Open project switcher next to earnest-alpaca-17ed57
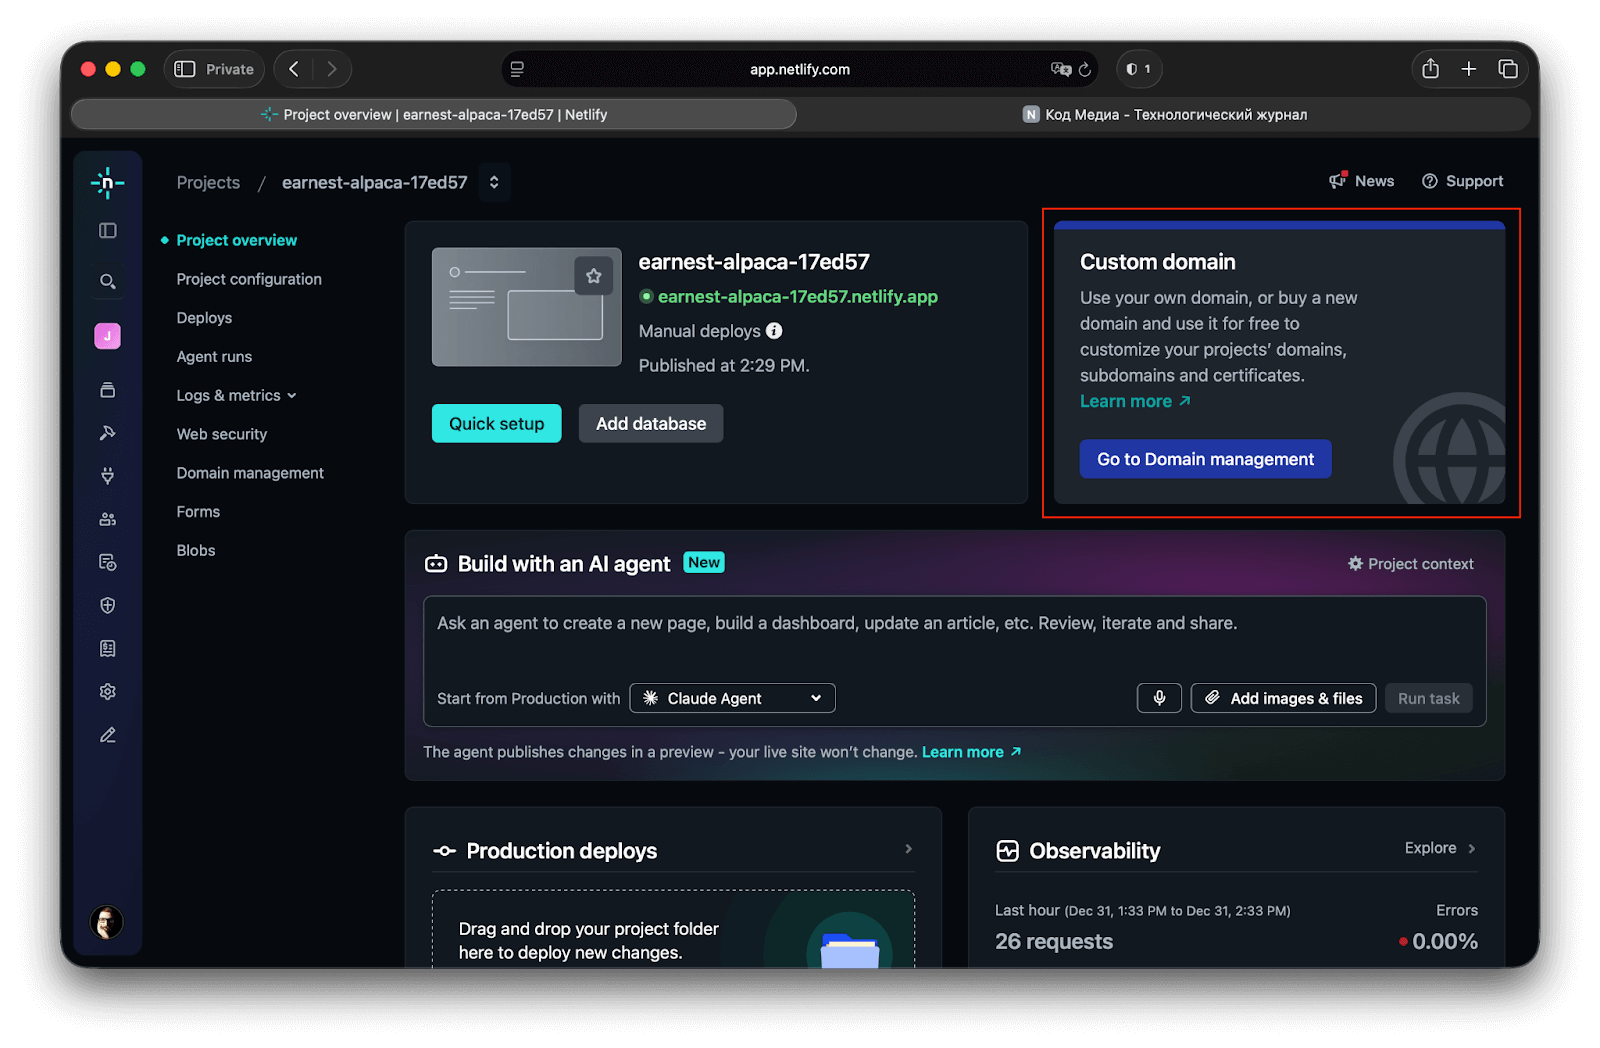This screenshot has height=1048, width=1600. click(494, 182)
